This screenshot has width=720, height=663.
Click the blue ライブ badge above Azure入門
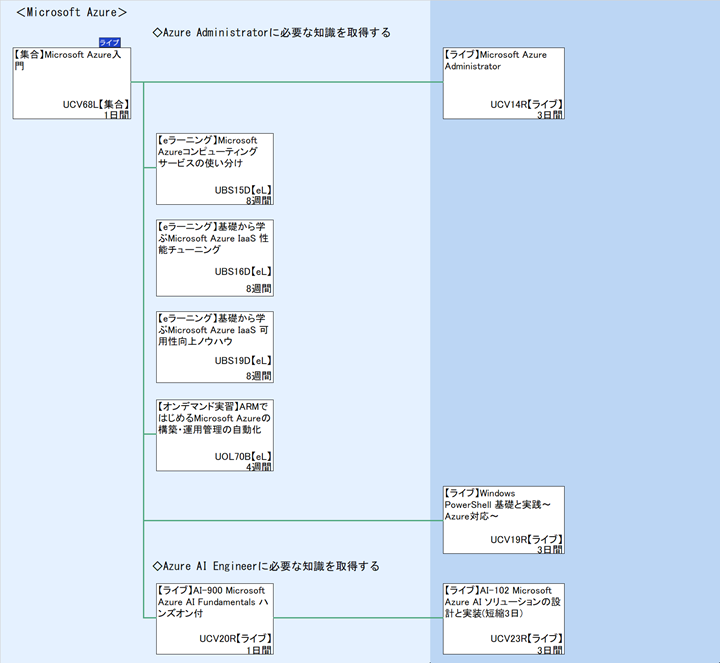[x=110, y=43]
